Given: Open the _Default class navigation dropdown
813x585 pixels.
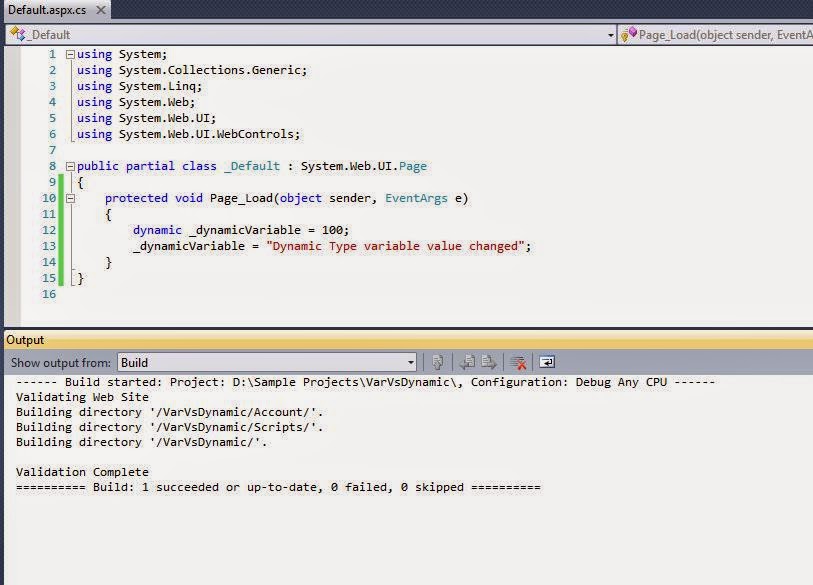Looking at the screenshot, I should pos(611,35).
